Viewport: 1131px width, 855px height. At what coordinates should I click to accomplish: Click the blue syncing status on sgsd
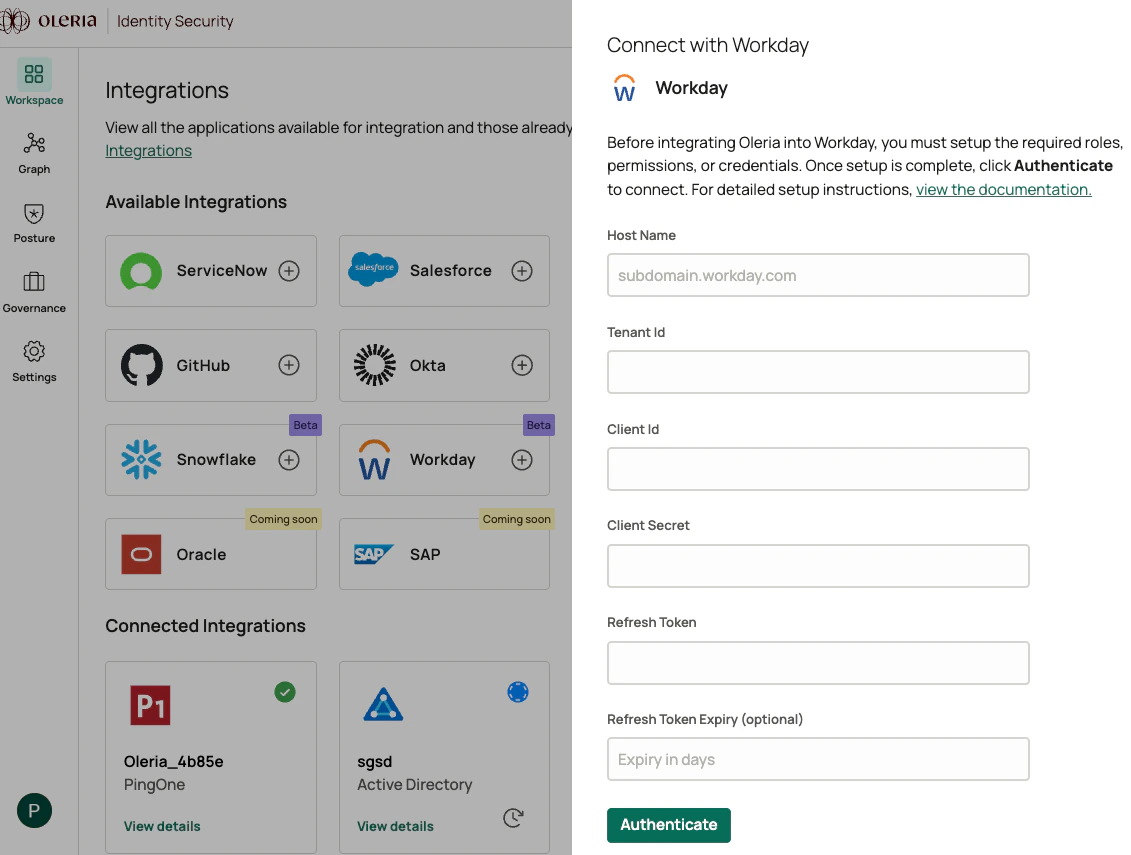tap(517, 692)
